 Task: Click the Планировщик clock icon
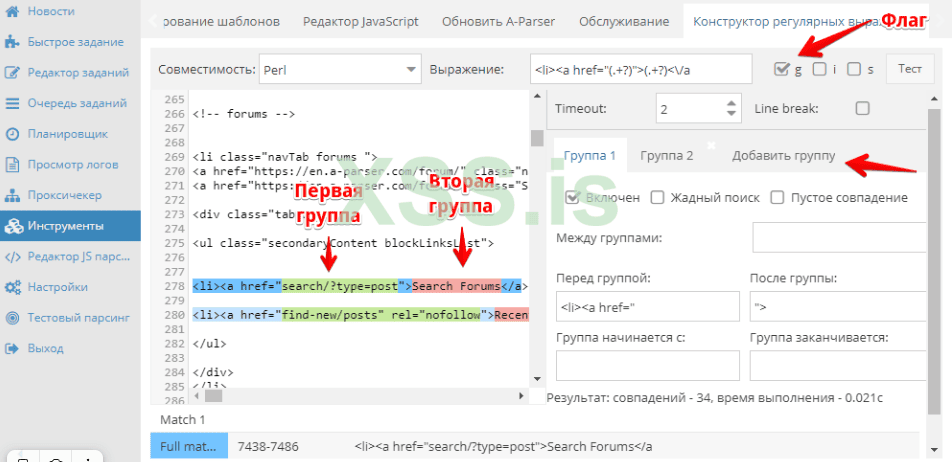12,134
